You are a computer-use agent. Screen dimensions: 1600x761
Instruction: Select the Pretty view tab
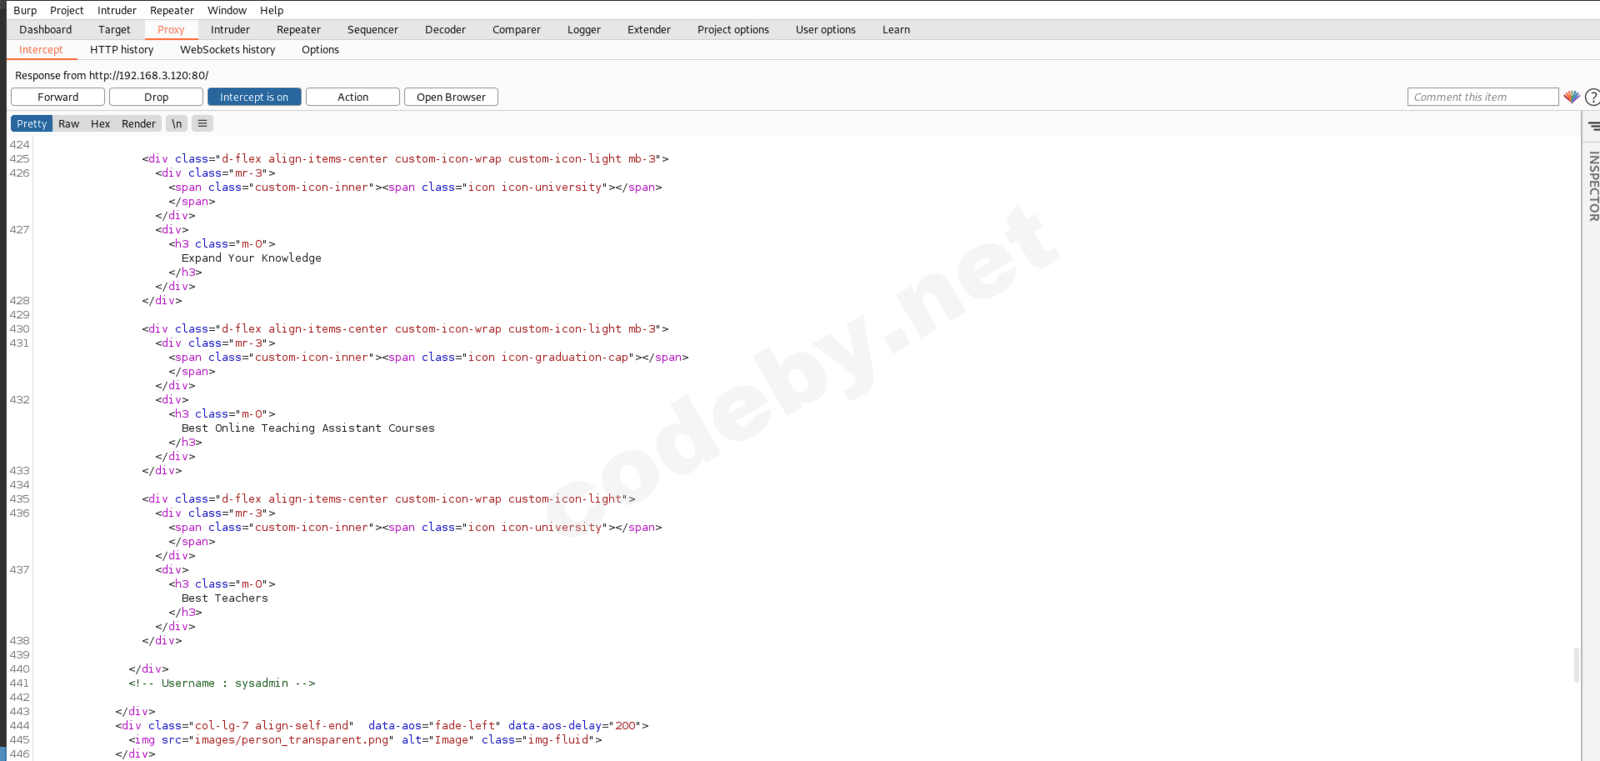coord(32,124)
